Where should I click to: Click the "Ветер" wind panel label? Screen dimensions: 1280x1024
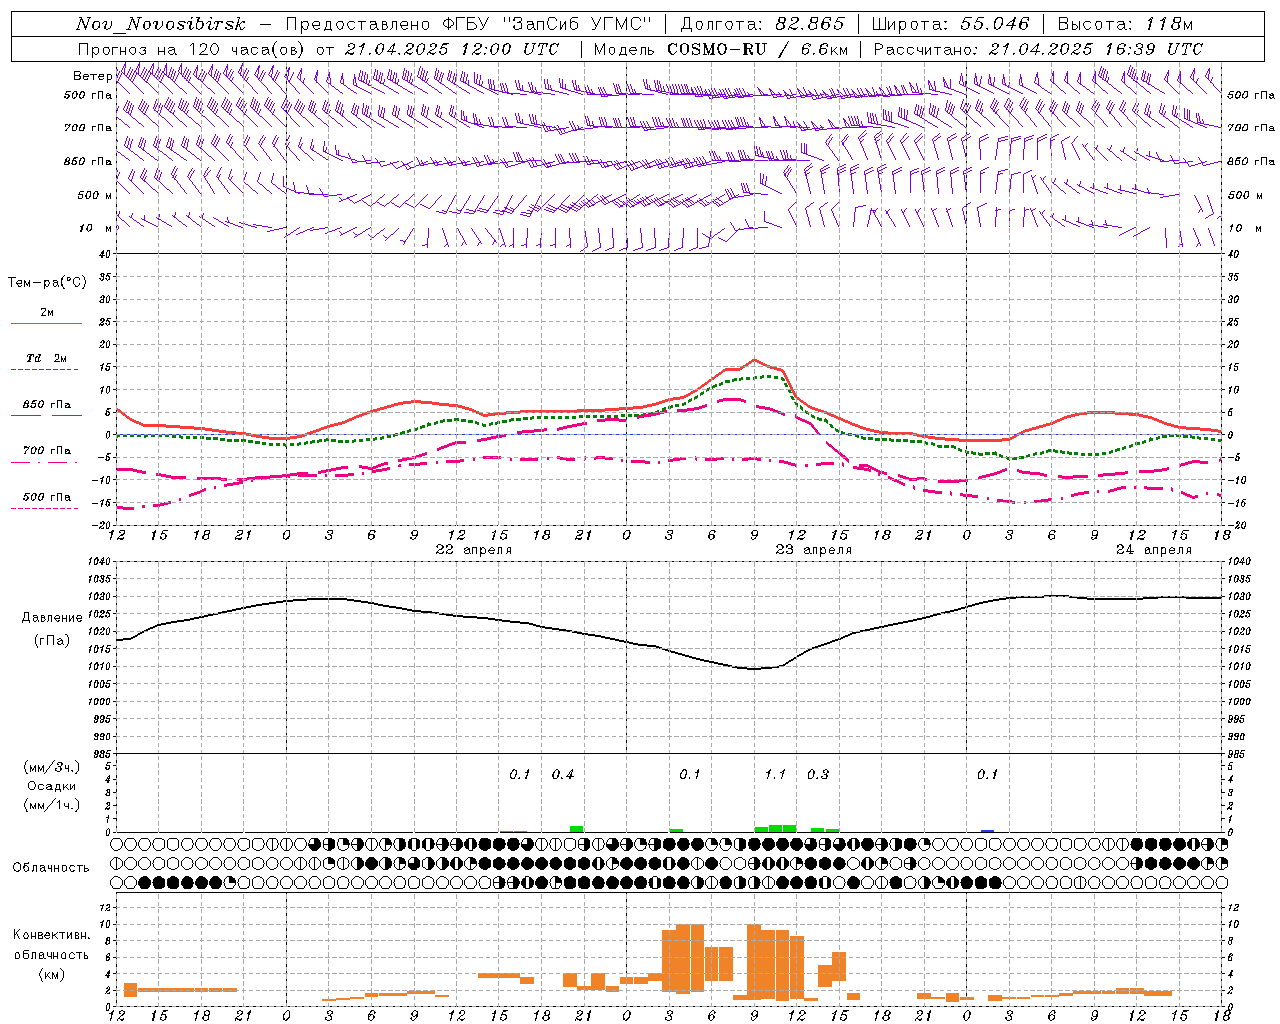(92, 76)
